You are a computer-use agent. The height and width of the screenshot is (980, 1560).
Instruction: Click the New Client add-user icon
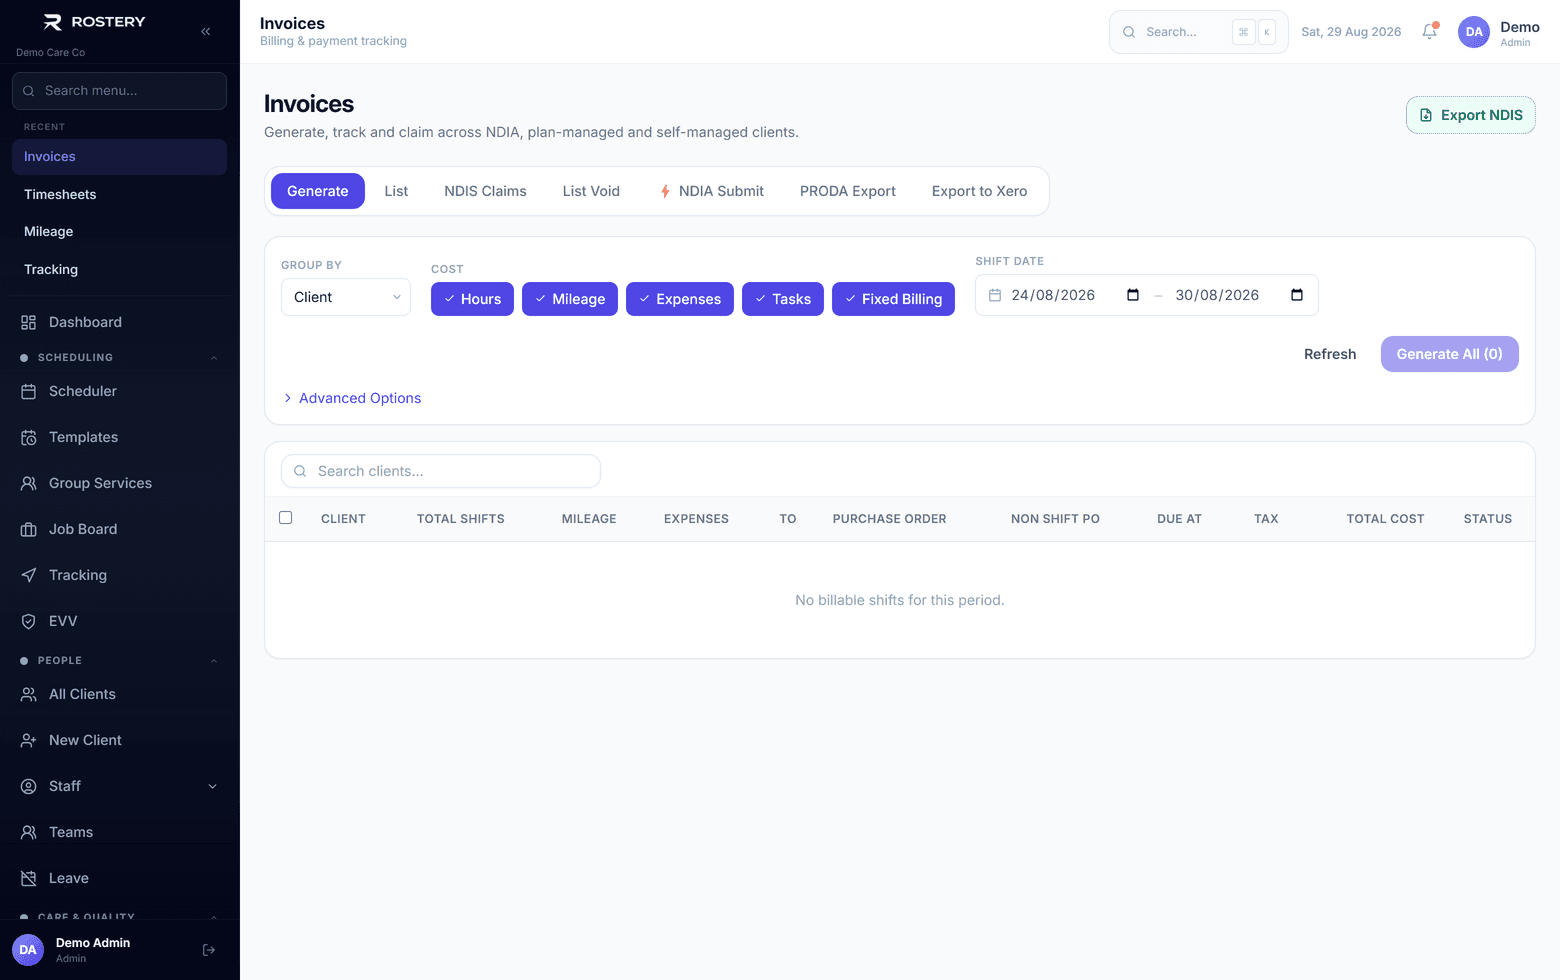[29, 740]
